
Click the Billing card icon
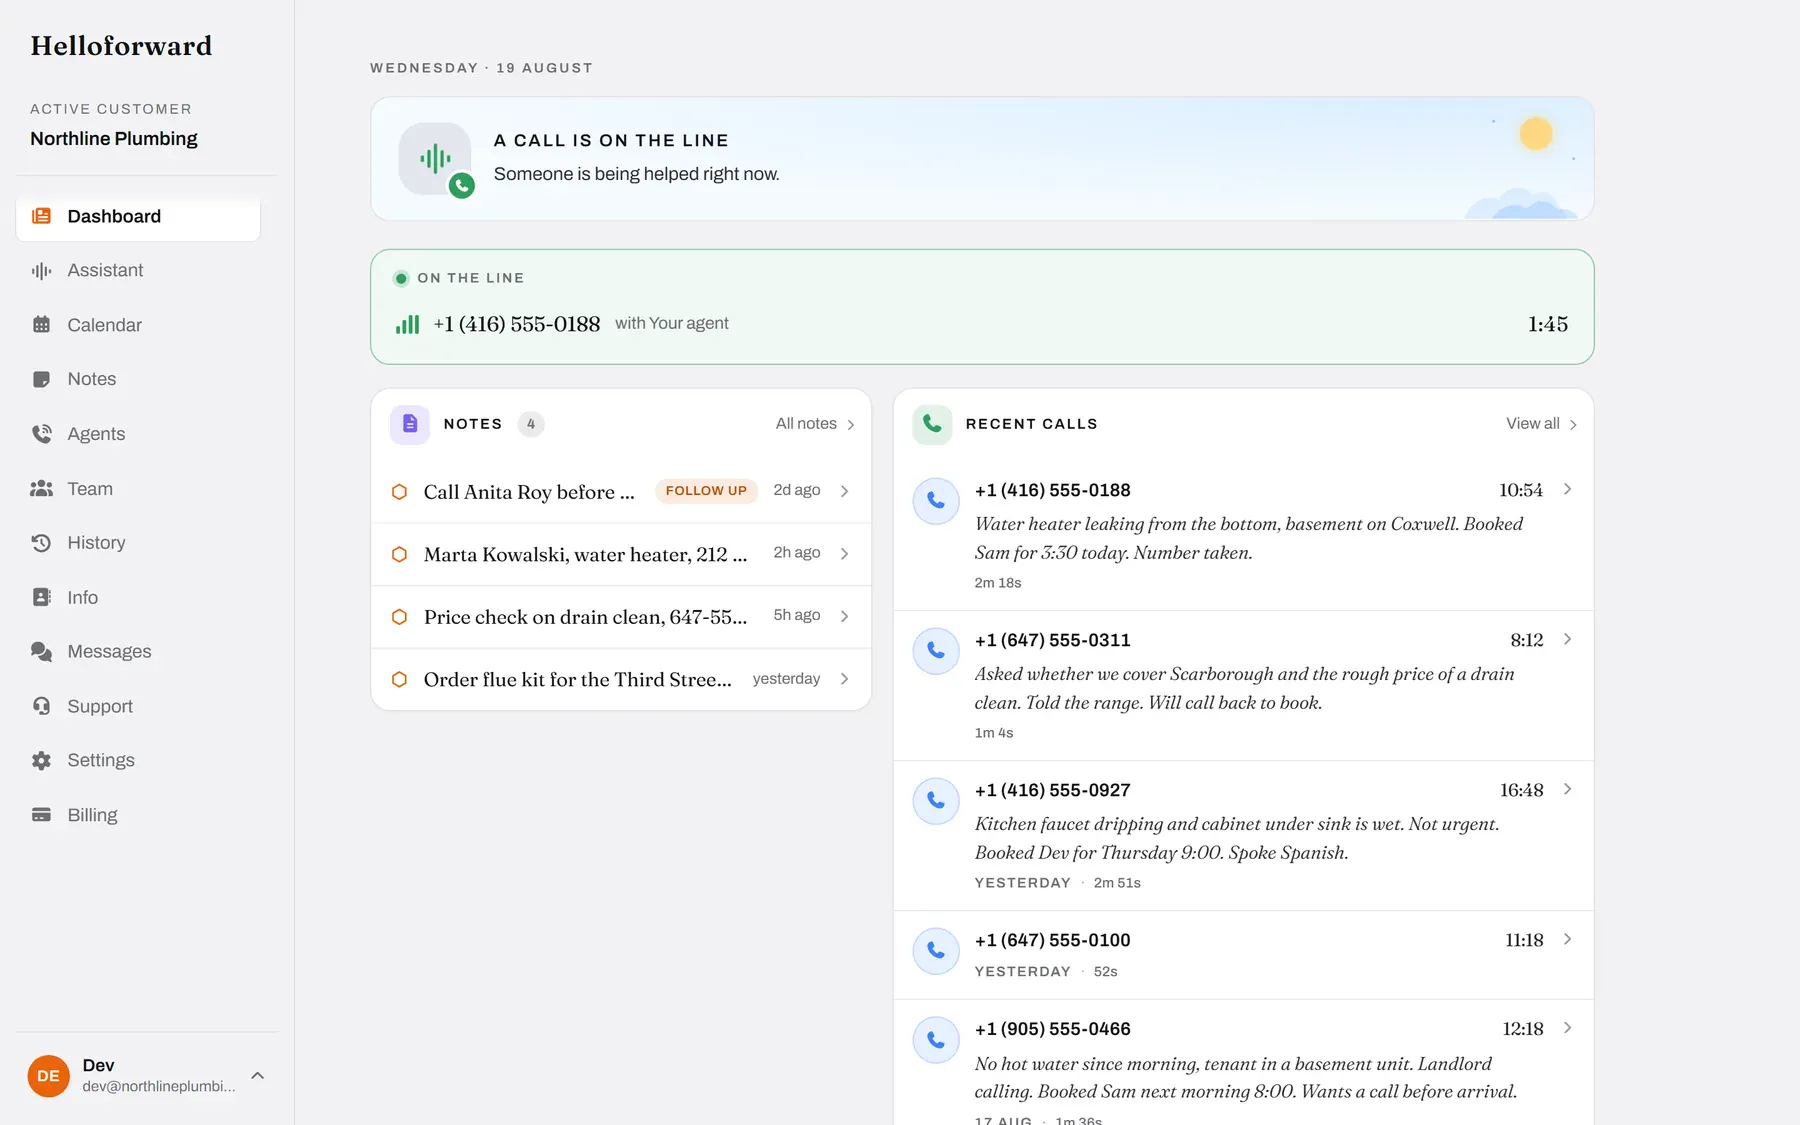(x=41, y=815)
